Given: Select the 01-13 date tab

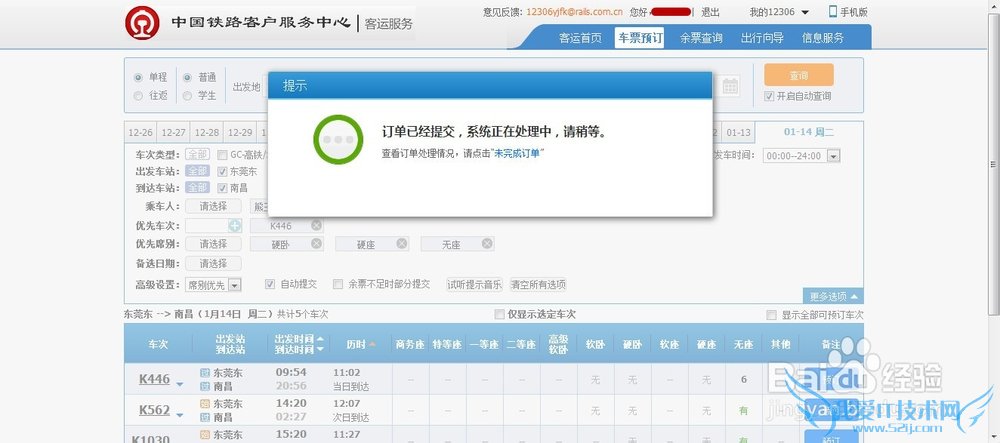Looking at the screenshot, I should (738, 133).
